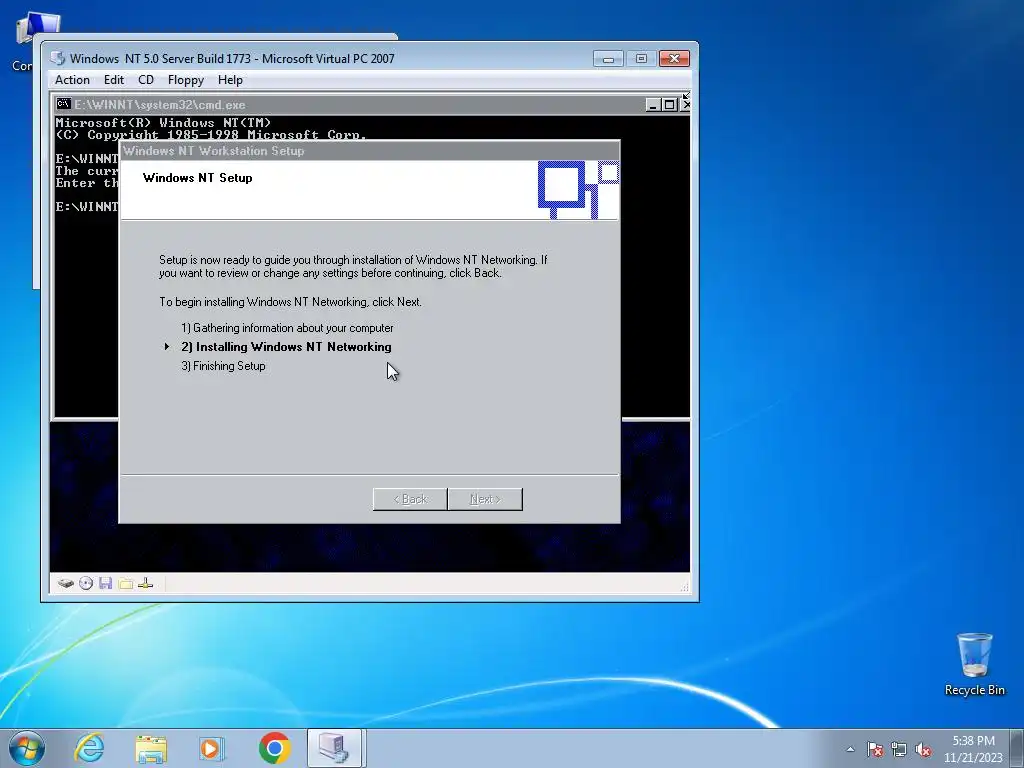Open the Edit menu in Virtual PC
The height and width of the screenshot is (768, 1024).
pyautogui.click(x=114, y=80)
